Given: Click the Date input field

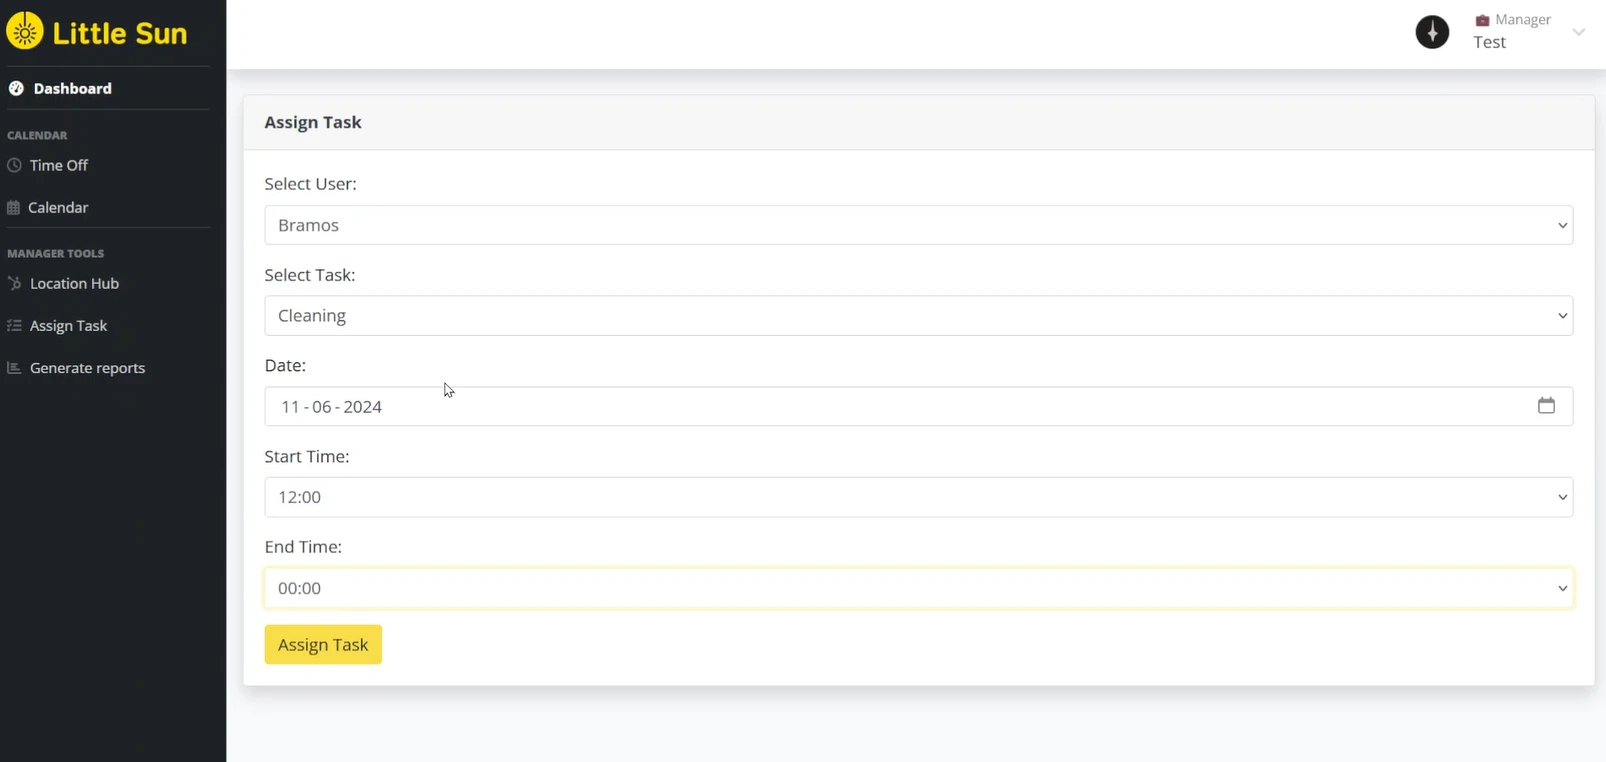Looking at the screenshot, I should 900,407.
